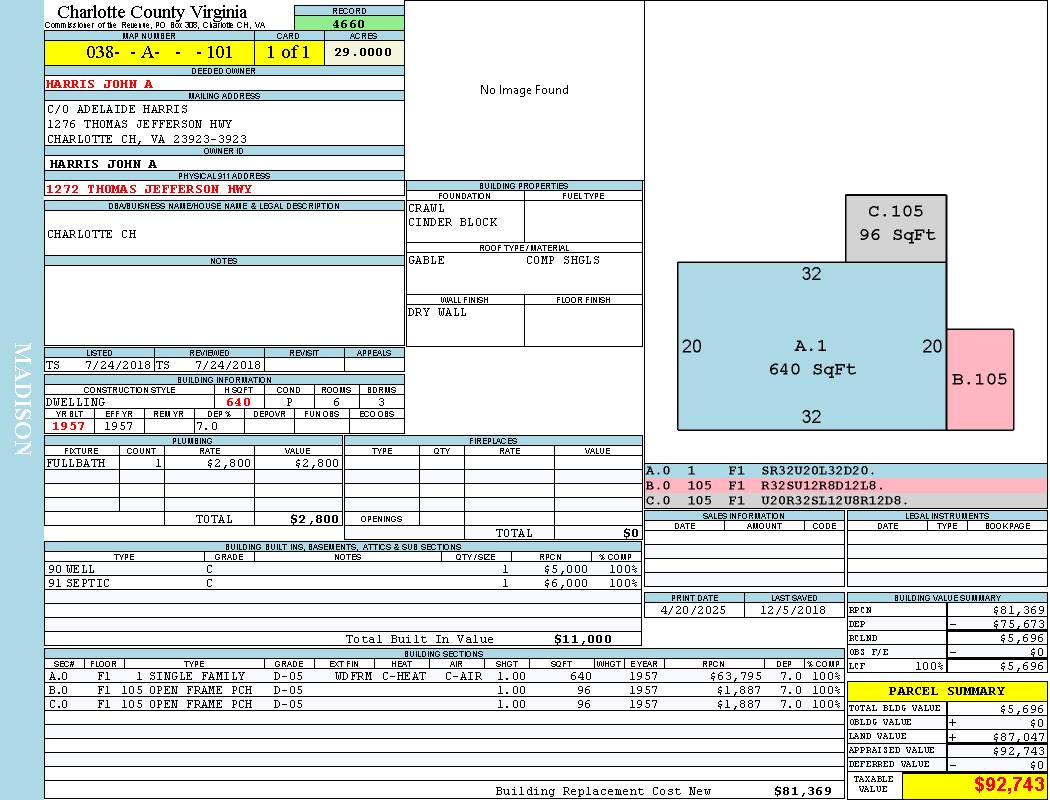This screenshot has width=1050, height=800.
Task: Click the red year built 1957 value
Action: pos(69,426)
